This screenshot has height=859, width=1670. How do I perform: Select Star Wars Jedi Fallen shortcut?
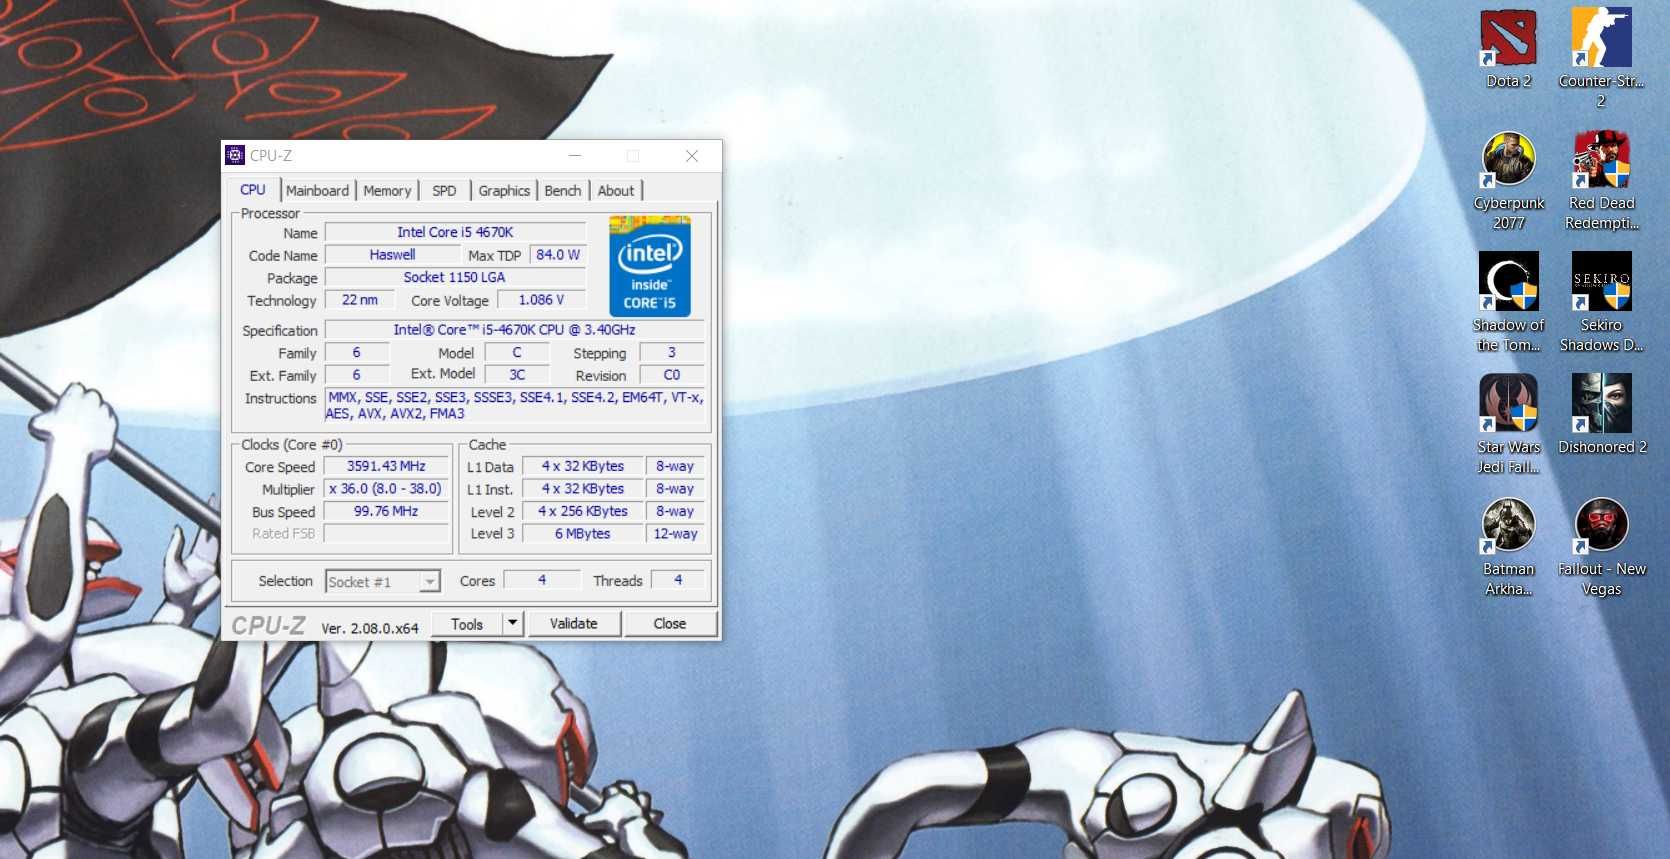pos(1508,425)
